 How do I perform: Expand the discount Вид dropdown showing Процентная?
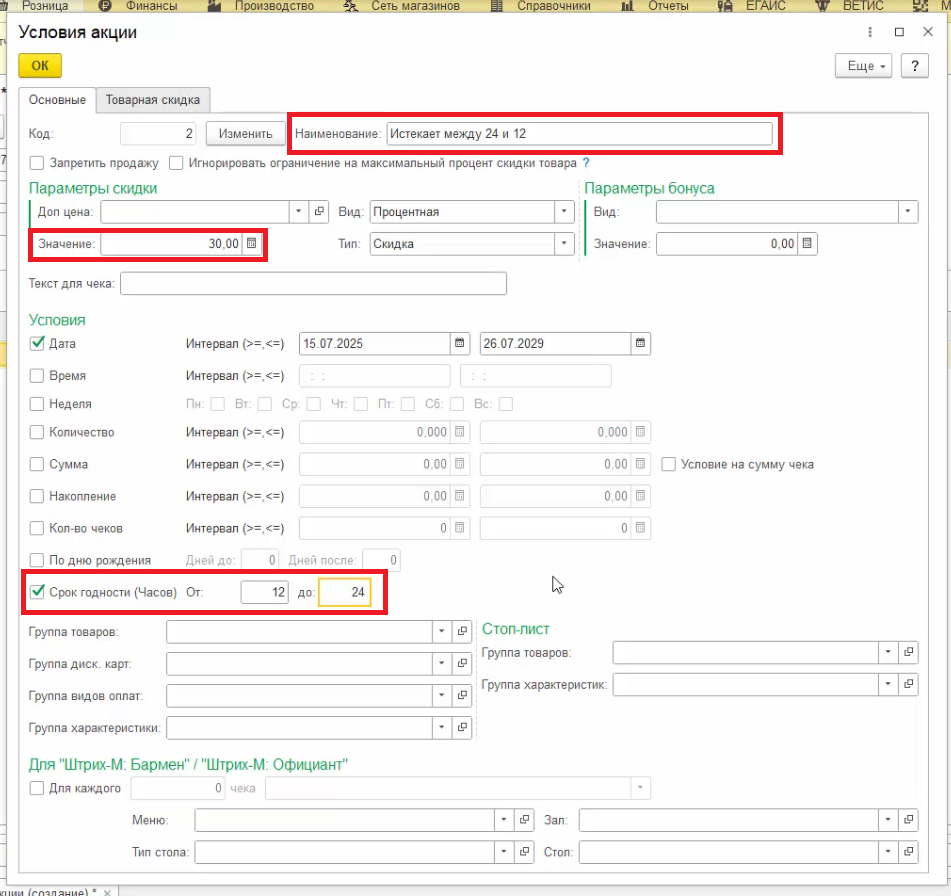tap(565, 212)
